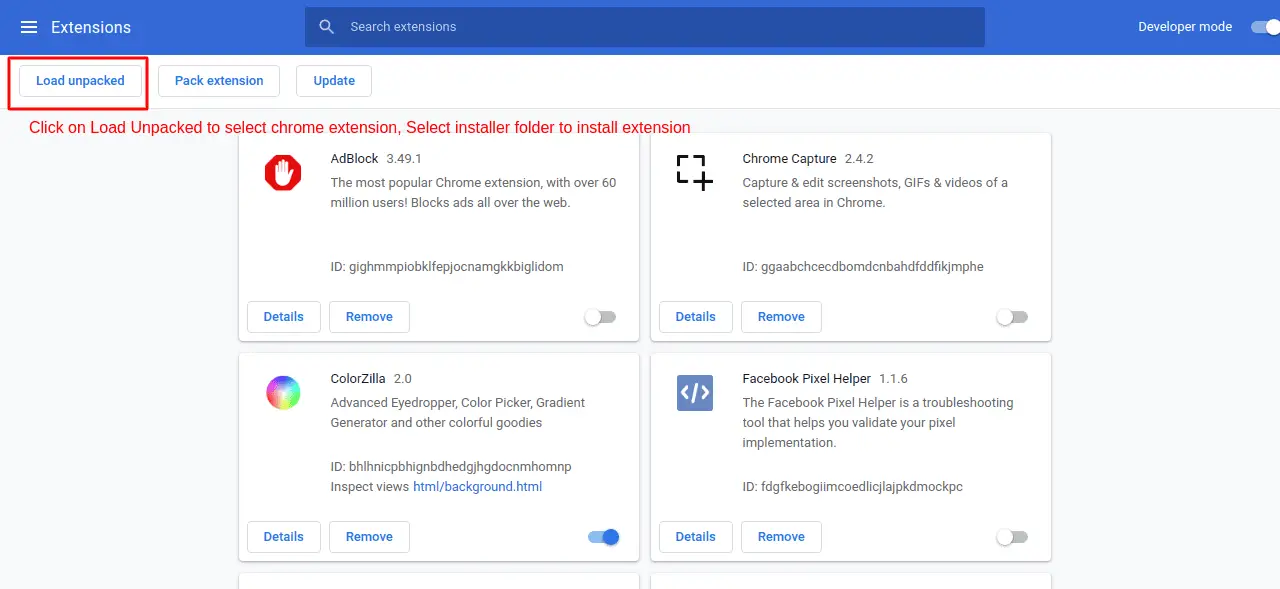Click the search magnifier icon
Screen dimensions: 1280x589
(x=327, y=27)
